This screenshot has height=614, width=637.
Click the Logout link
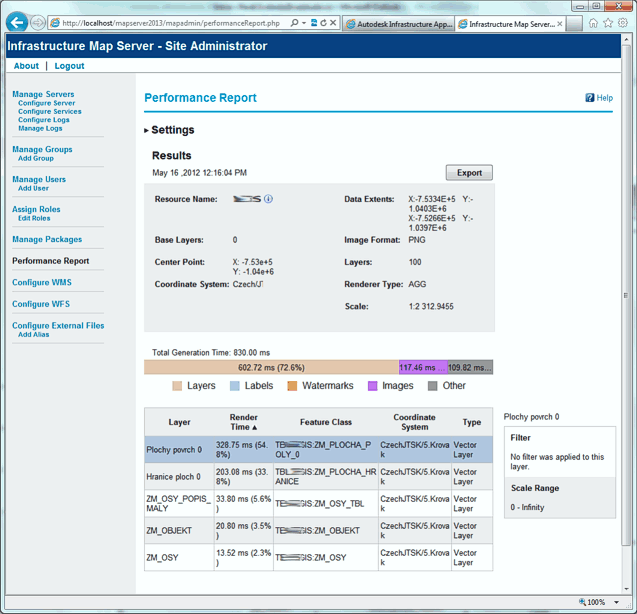(69, 66)
